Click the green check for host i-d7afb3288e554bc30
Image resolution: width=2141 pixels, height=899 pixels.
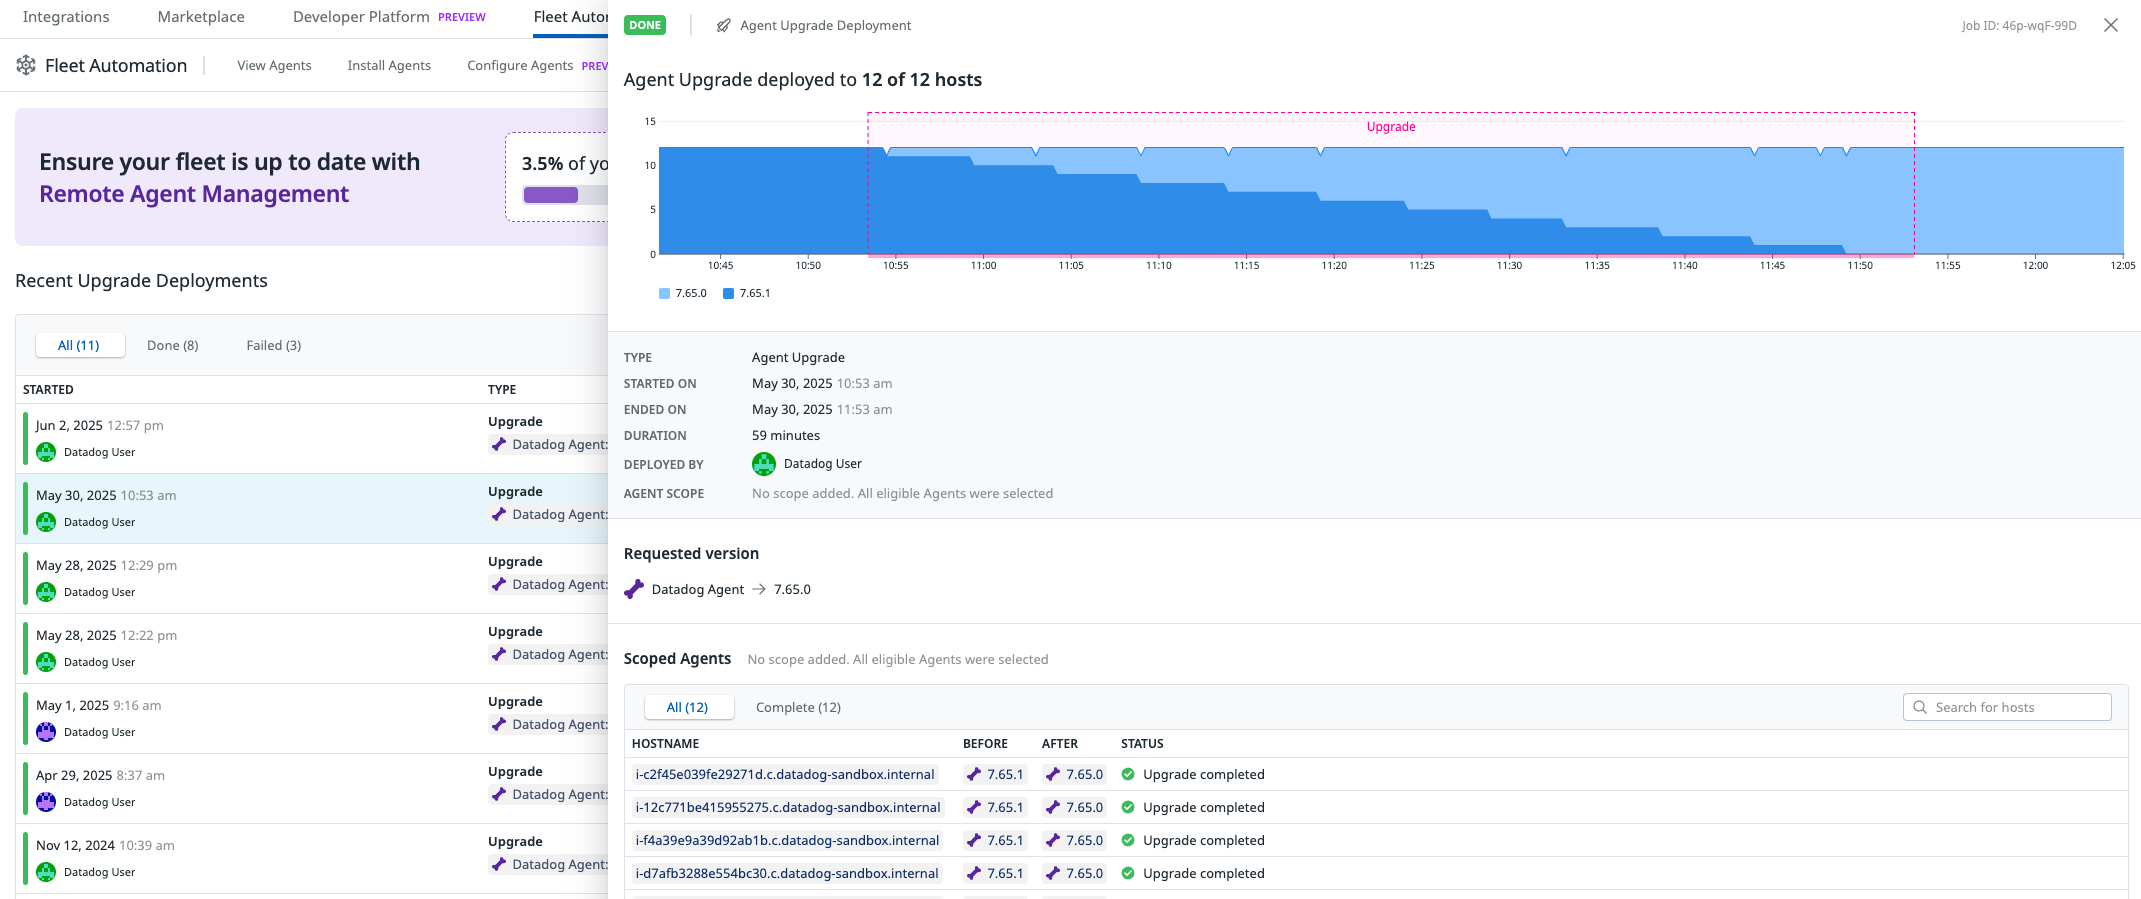tap(1128, 873)
